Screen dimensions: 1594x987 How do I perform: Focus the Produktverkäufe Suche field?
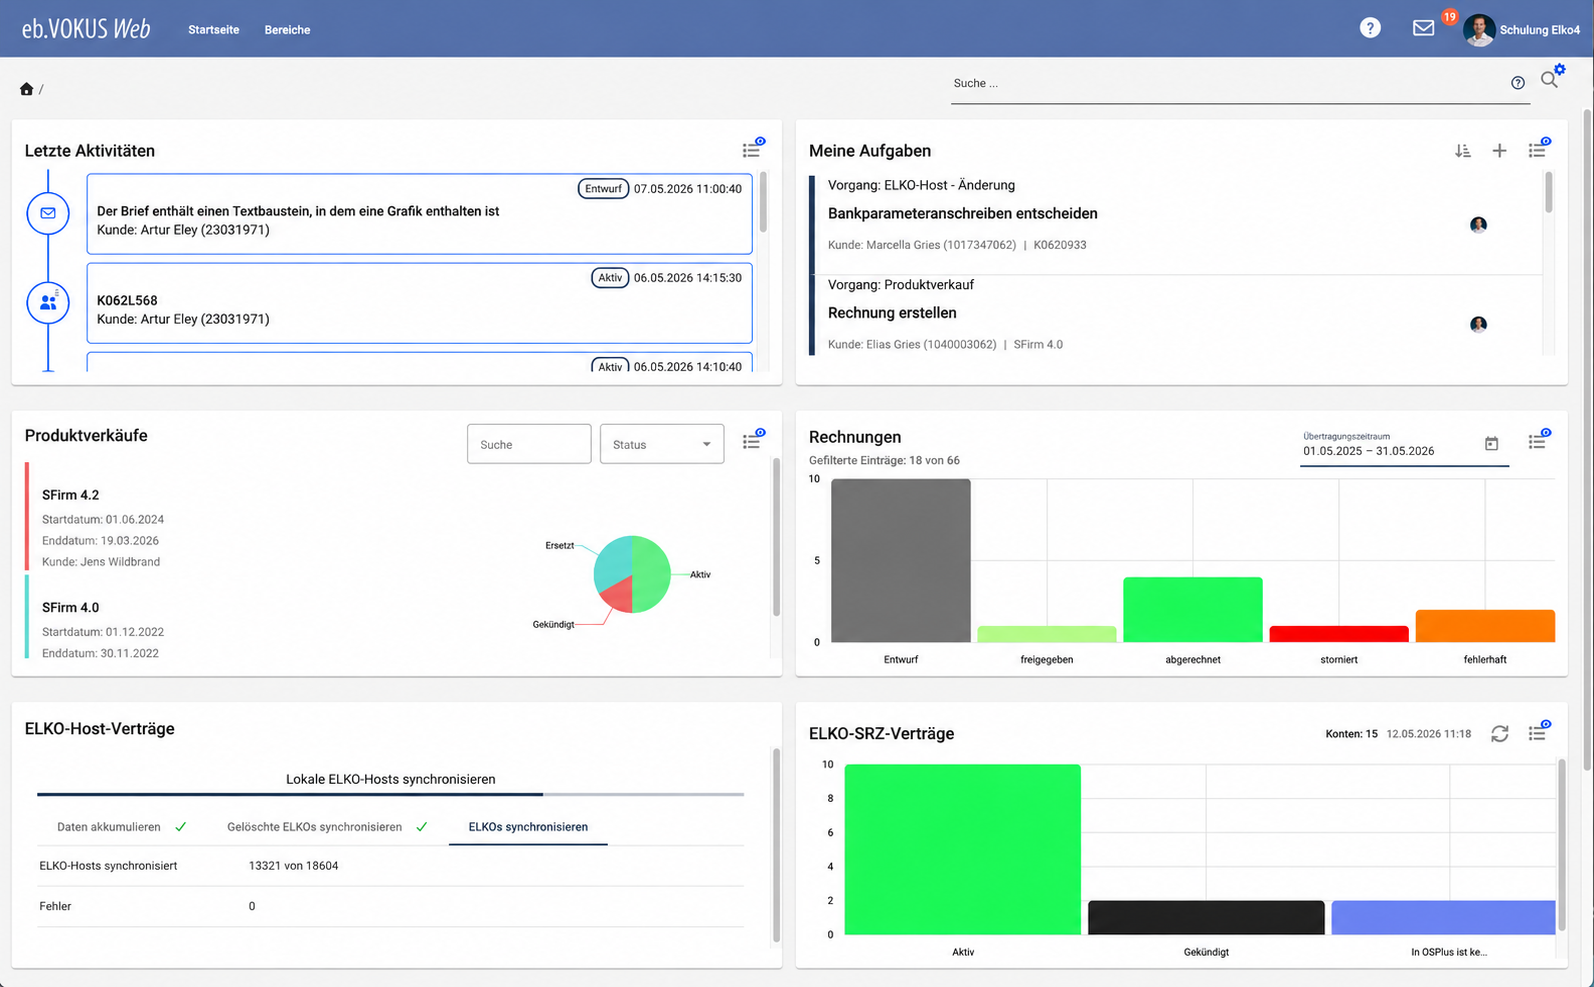(529, 444)
